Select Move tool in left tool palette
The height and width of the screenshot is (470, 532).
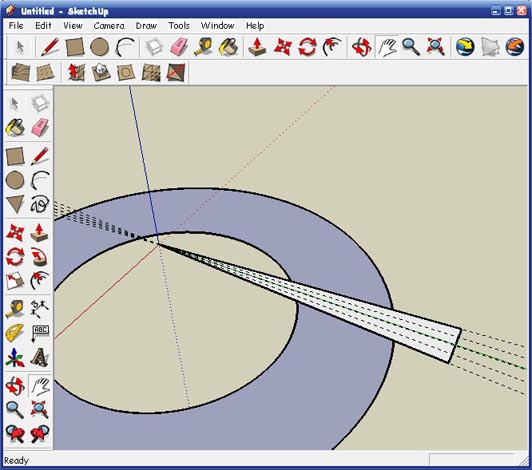[x=15, y=233]
